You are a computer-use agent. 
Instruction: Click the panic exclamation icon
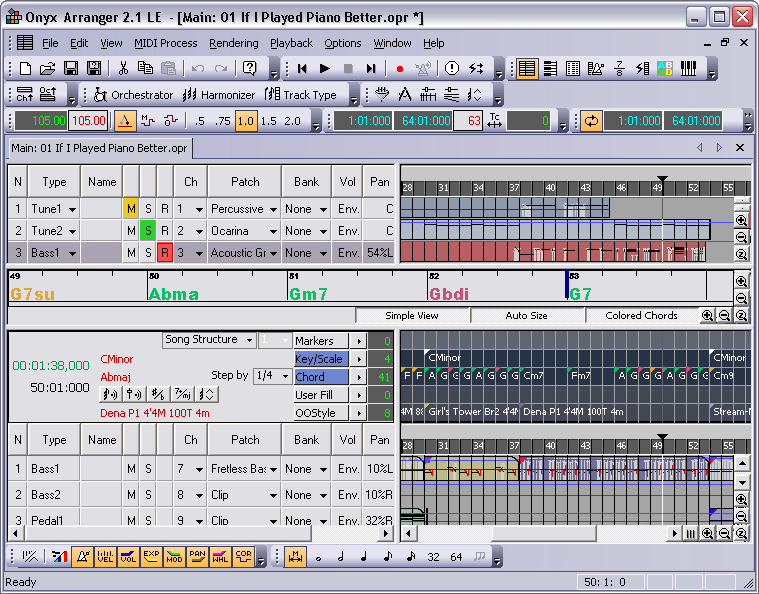click(x=452, y=69)
